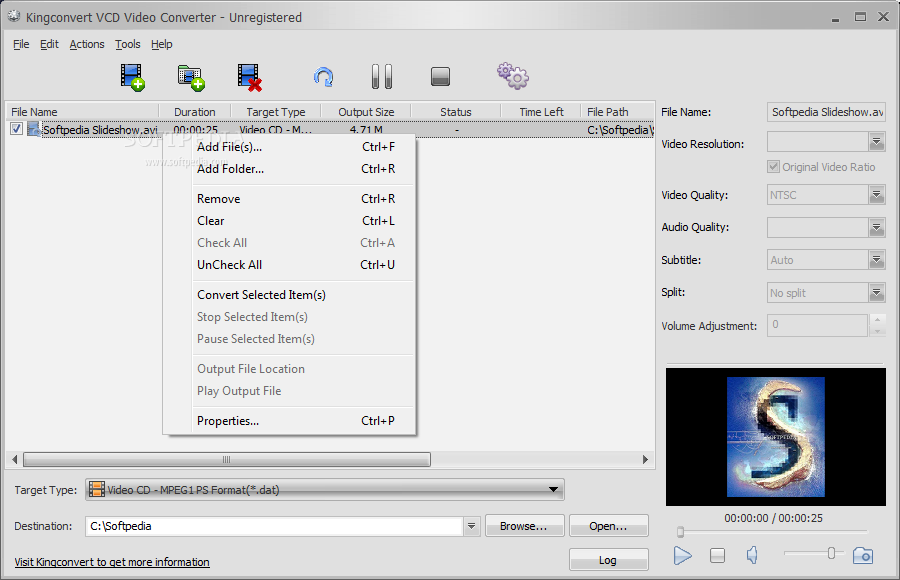Screen dimensions: 900x580
Task: Sort by the Status column header
Action: (456, 112)
